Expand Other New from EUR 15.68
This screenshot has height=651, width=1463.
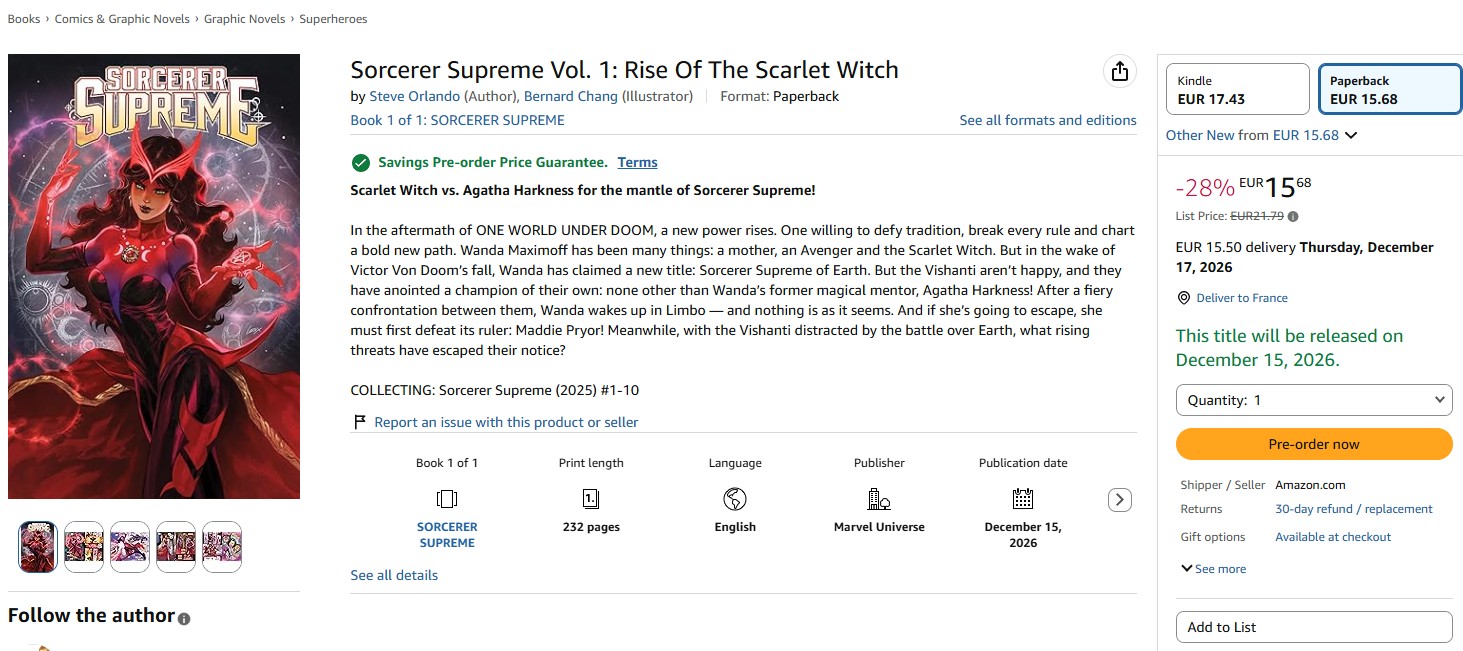coord(1261,135)
